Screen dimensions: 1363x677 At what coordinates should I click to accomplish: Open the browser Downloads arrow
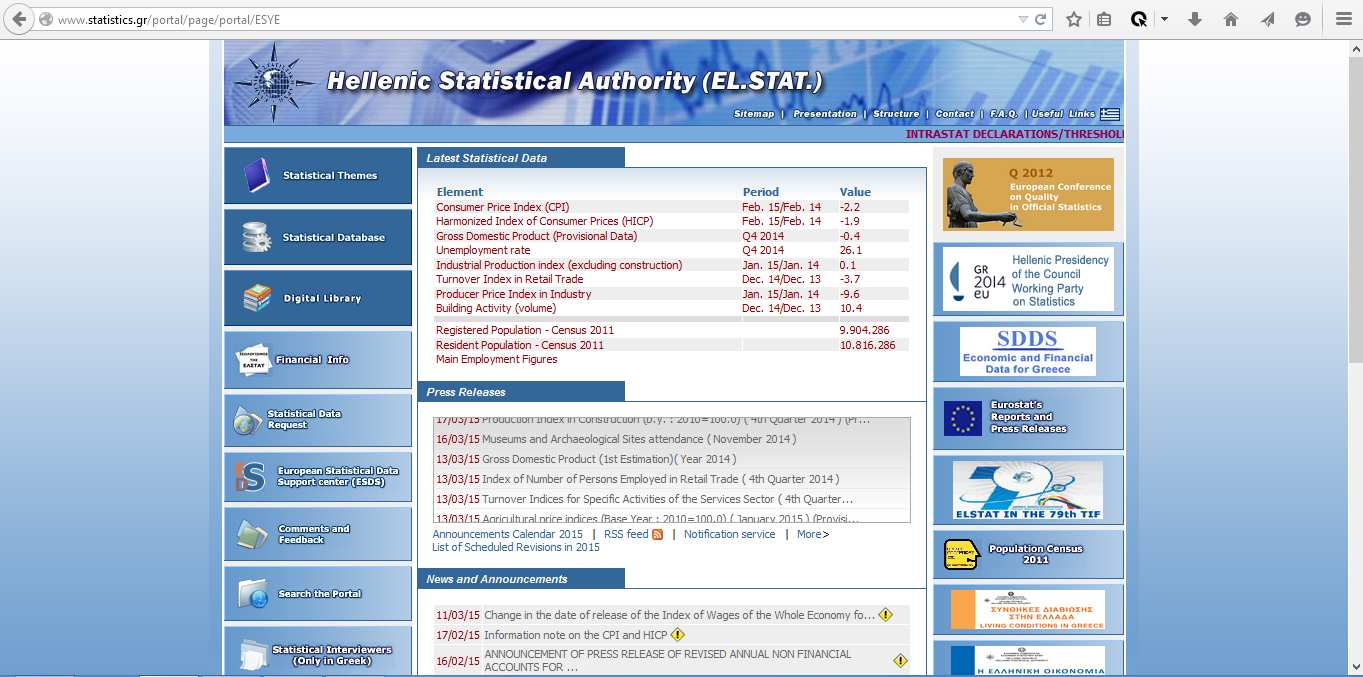click(x=1195, y=19)
